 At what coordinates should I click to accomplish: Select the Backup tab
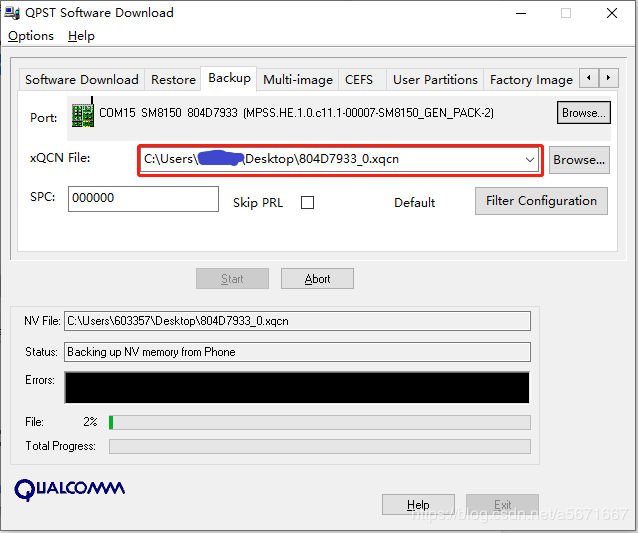[229, 78]
